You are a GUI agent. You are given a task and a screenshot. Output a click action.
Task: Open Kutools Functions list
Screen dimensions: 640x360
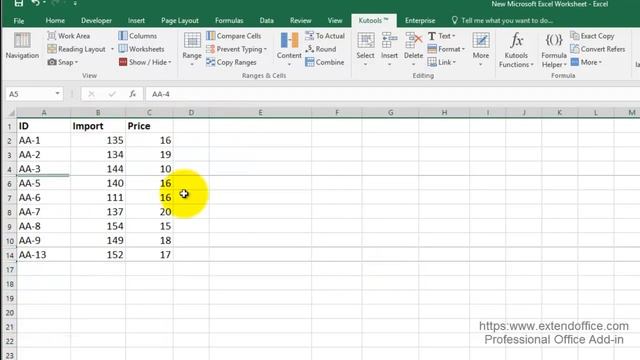[516, 50]
